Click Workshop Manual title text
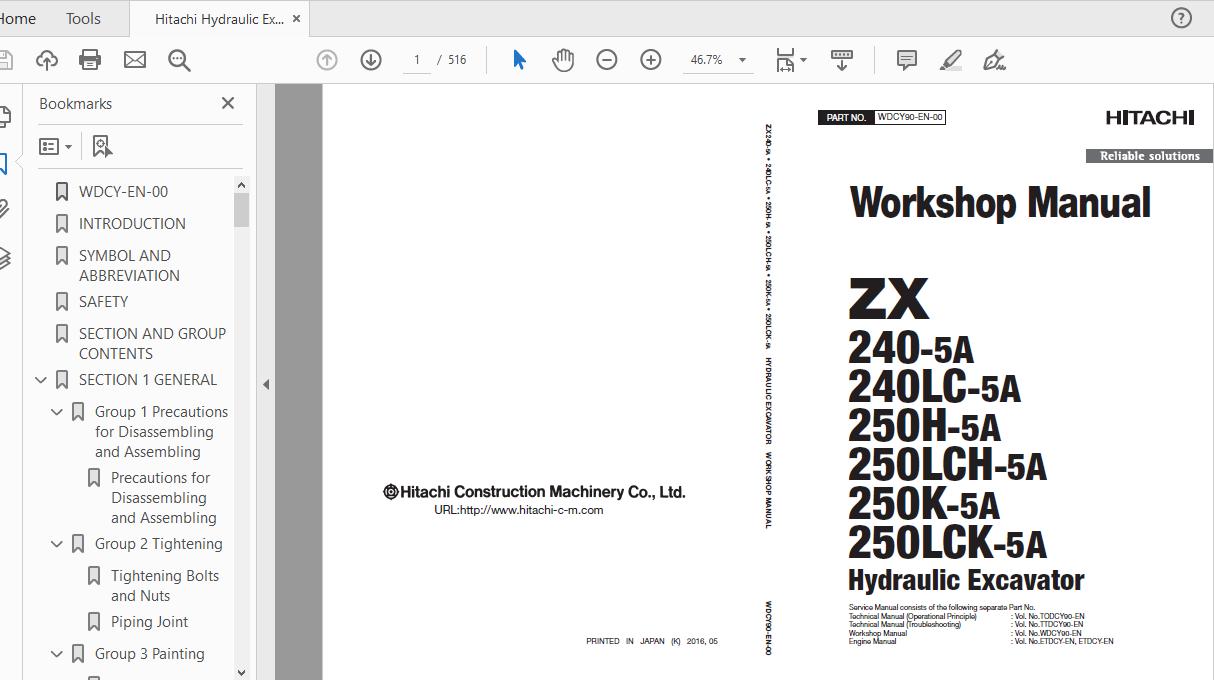The height and width of the screenshot is (680, 1214). pos(999,203)
